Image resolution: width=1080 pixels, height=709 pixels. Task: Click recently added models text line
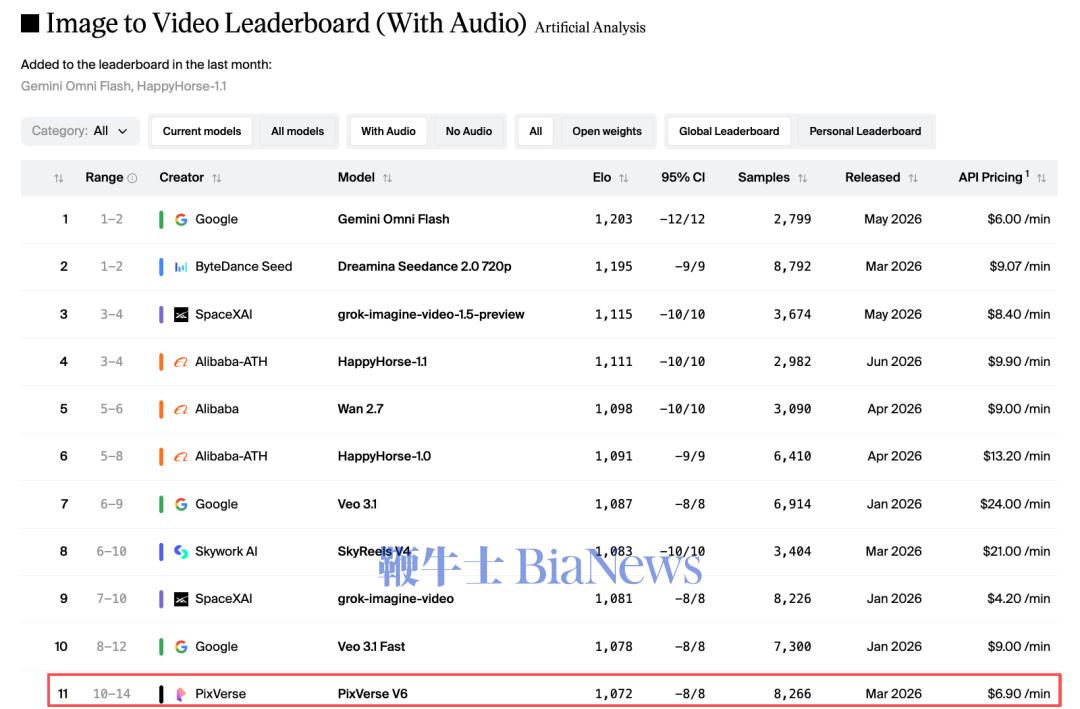(x=123, y=86)
